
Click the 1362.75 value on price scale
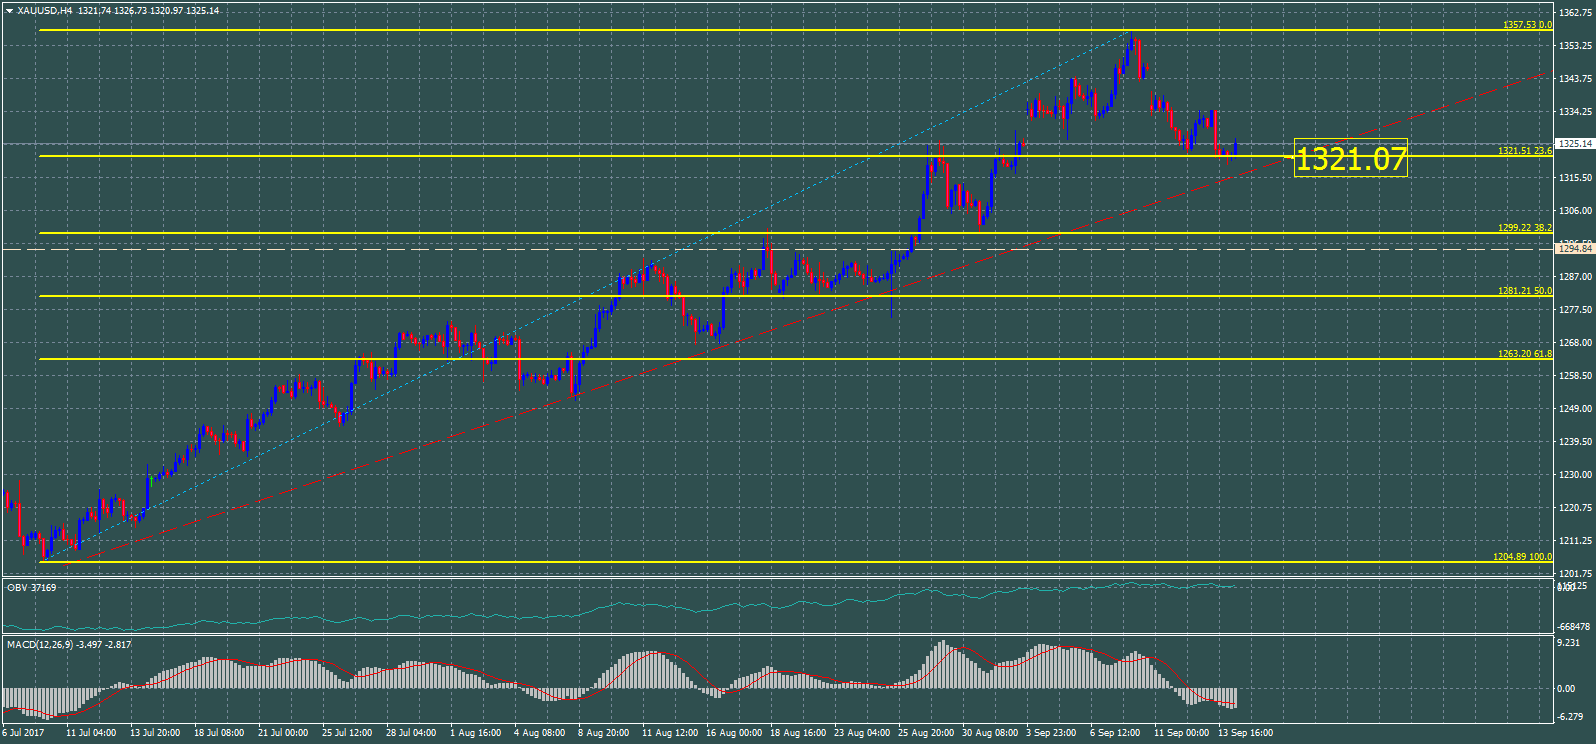tap(1575, 13)
